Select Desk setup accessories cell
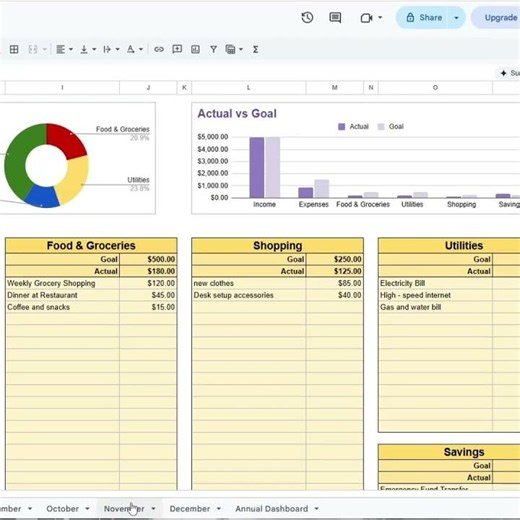 (x=249, y=295)
